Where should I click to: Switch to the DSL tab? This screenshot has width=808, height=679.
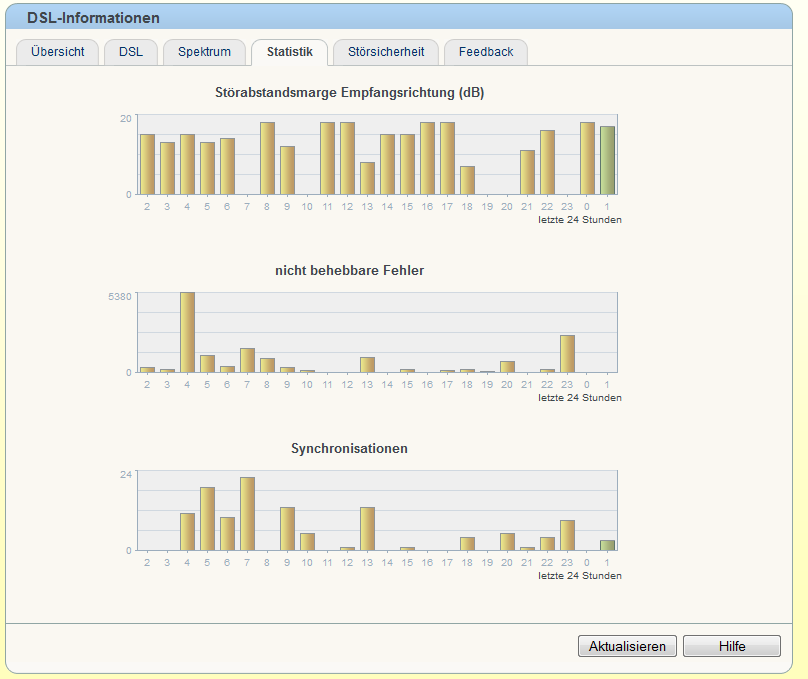131,52
